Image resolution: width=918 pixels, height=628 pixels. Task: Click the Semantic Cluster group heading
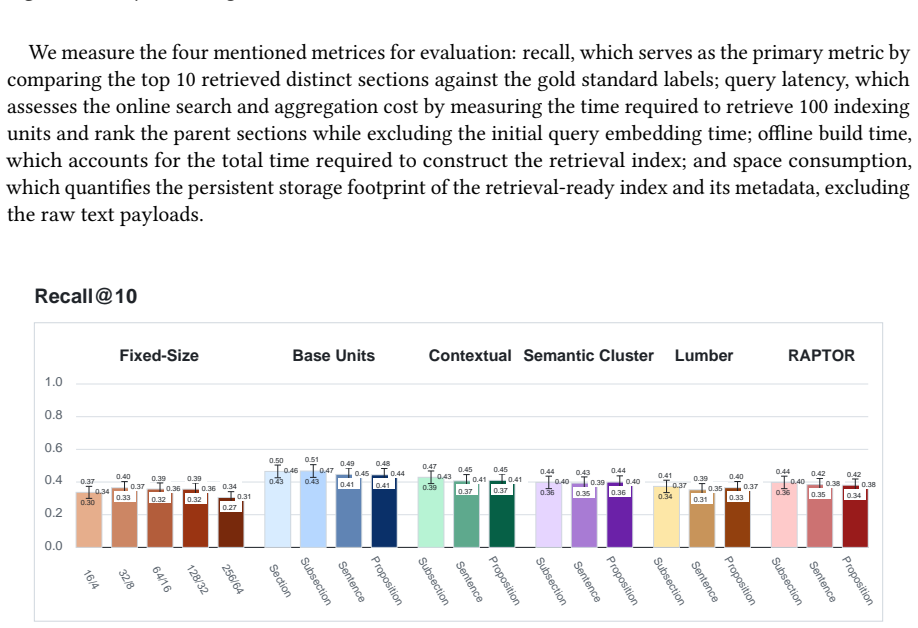[x=588, y=356]
